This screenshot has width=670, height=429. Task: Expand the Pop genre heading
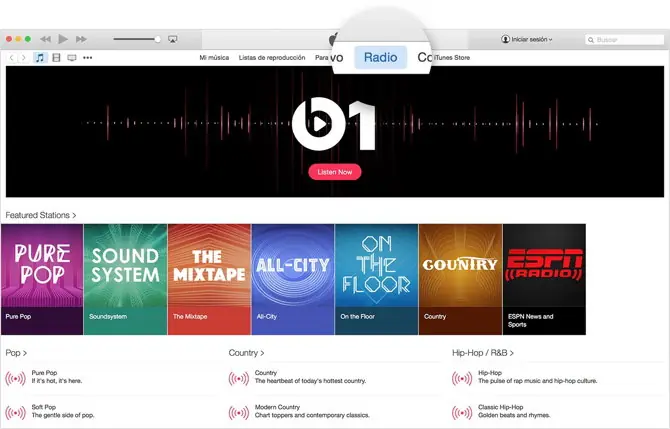[x=16, y=353]
